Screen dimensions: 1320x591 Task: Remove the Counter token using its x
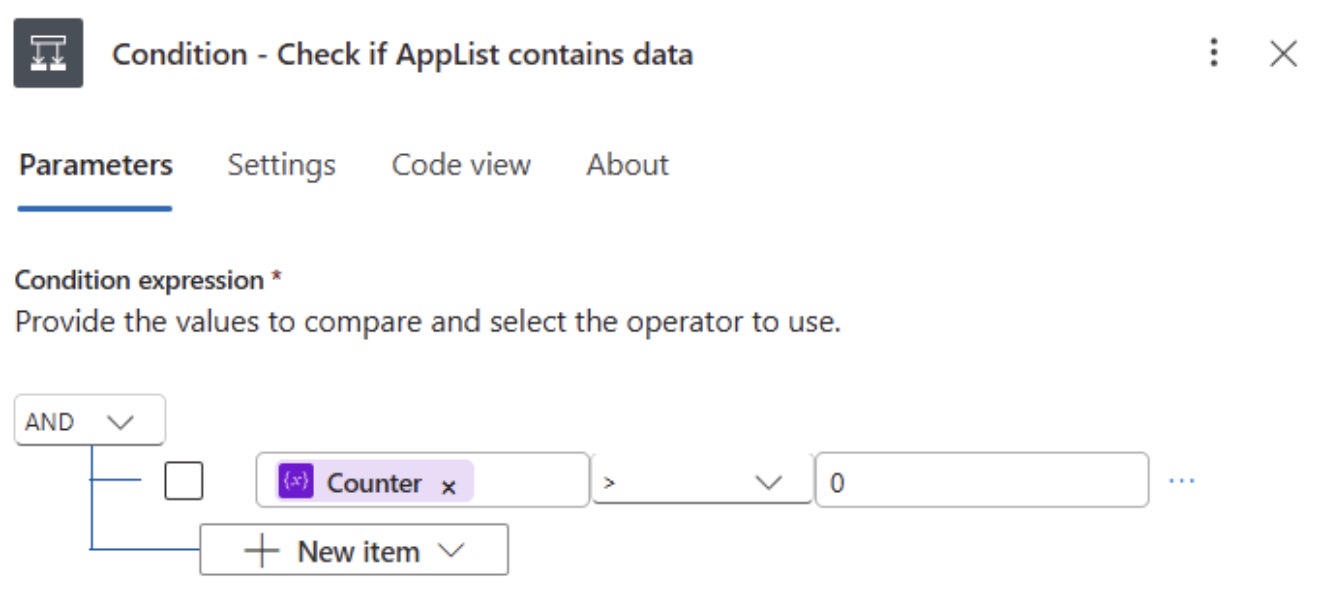pyautogui.click(x=449, y=487)
